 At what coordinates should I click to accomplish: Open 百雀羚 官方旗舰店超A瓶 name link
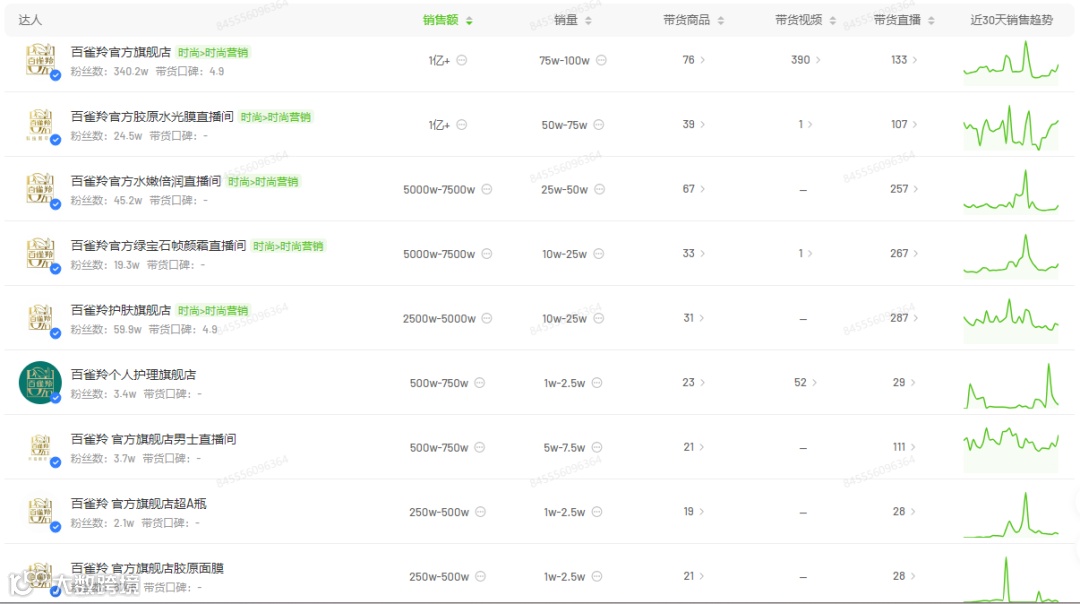[138, 503]
